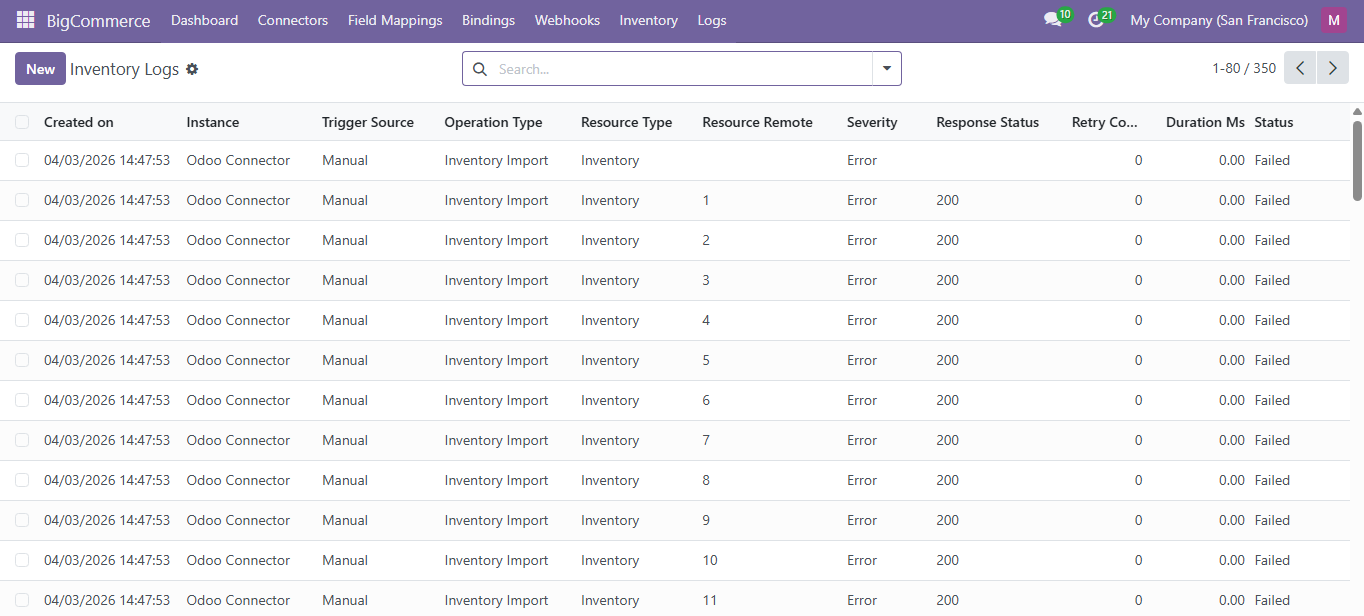Image resolution: width=1364 pixels, height=616 pixels.
Task: Open actions via the Inventory Logs gear icon
Action: [x=192, y=69]
